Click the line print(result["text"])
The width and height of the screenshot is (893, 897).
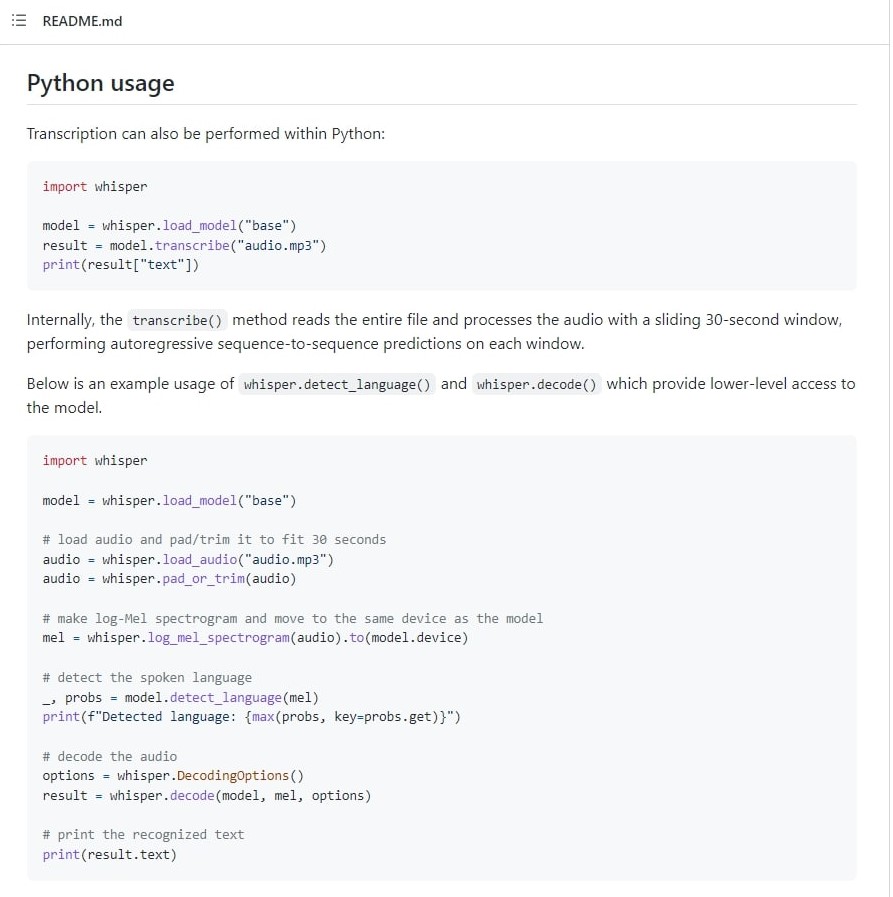tap(121, 265)
